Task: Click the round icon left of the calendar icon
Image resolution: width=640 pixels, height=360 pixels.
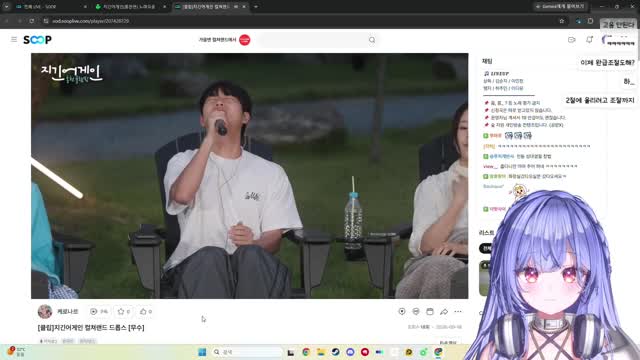Action: [416, 311]
